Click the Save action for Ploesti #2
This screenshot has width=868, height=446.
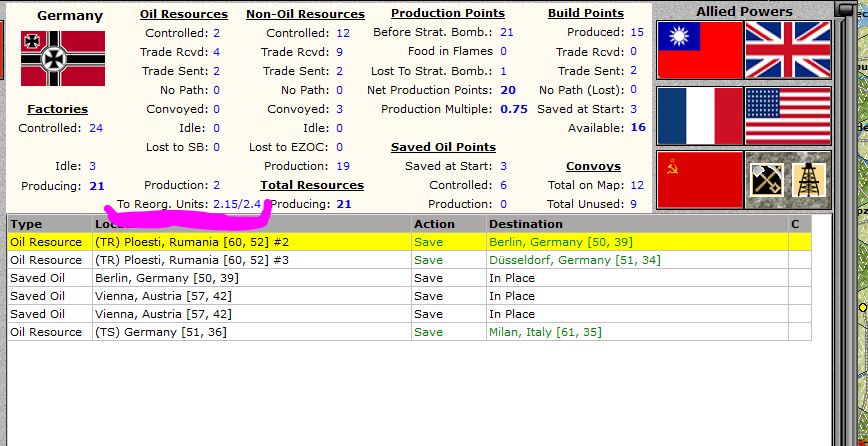428,242
